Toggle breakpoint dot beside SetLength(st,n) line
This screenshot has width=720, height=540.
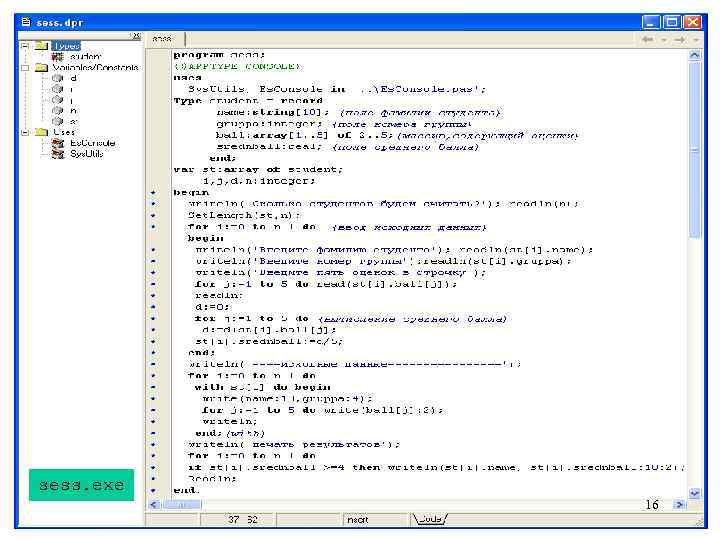(x=153, y=215)
